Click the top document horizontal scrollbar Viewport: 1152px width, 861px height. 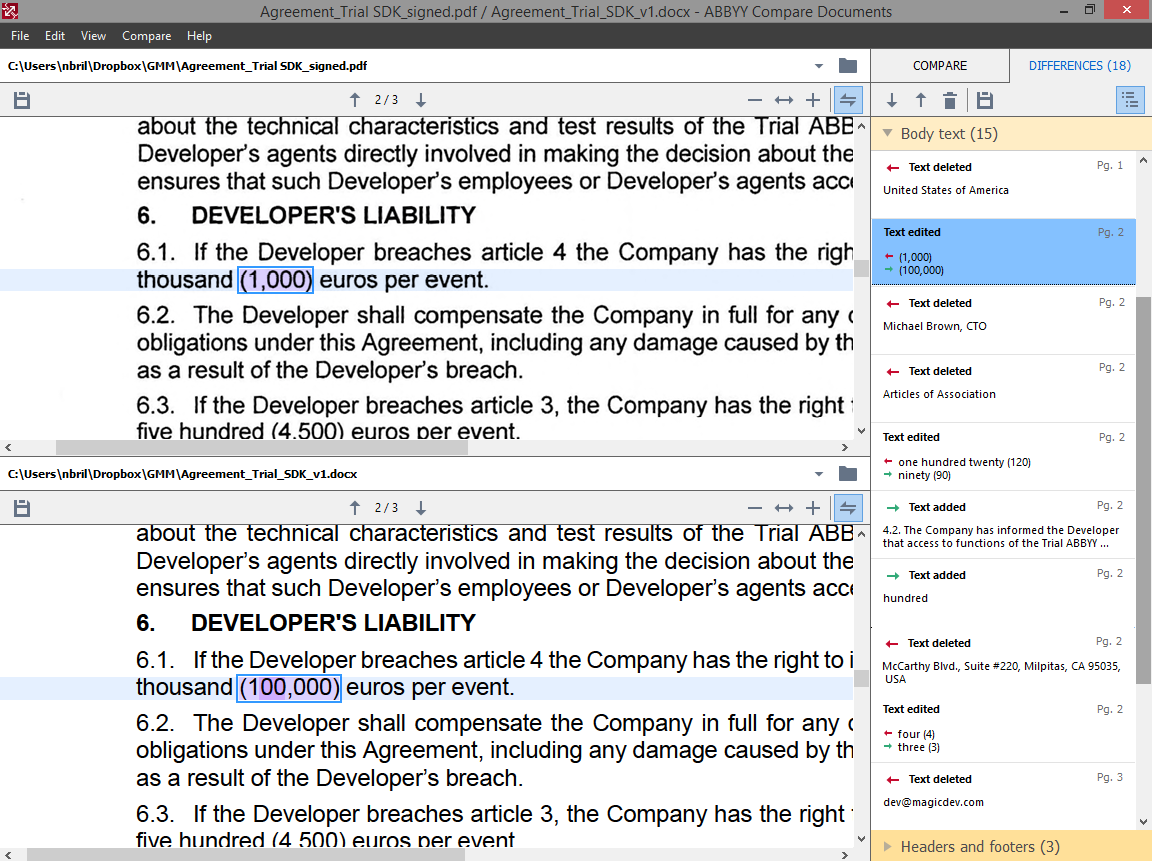click(262, 447)
